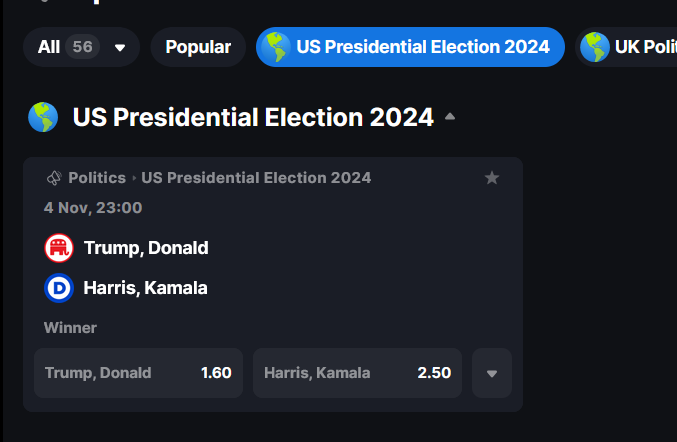
Task: Click the megaphone Politics breadcrumb icon
Action: pos(54,178)
